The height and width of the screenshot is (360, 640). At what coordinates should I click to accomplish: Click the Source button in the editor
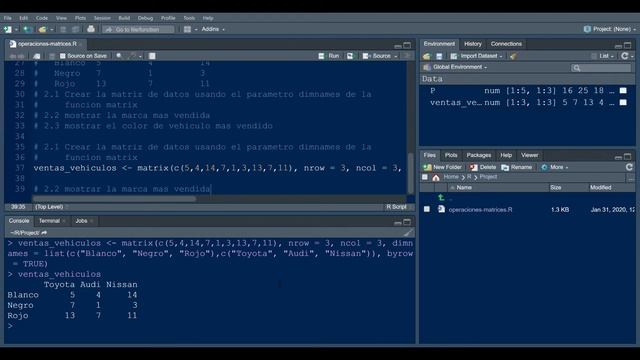377,56
